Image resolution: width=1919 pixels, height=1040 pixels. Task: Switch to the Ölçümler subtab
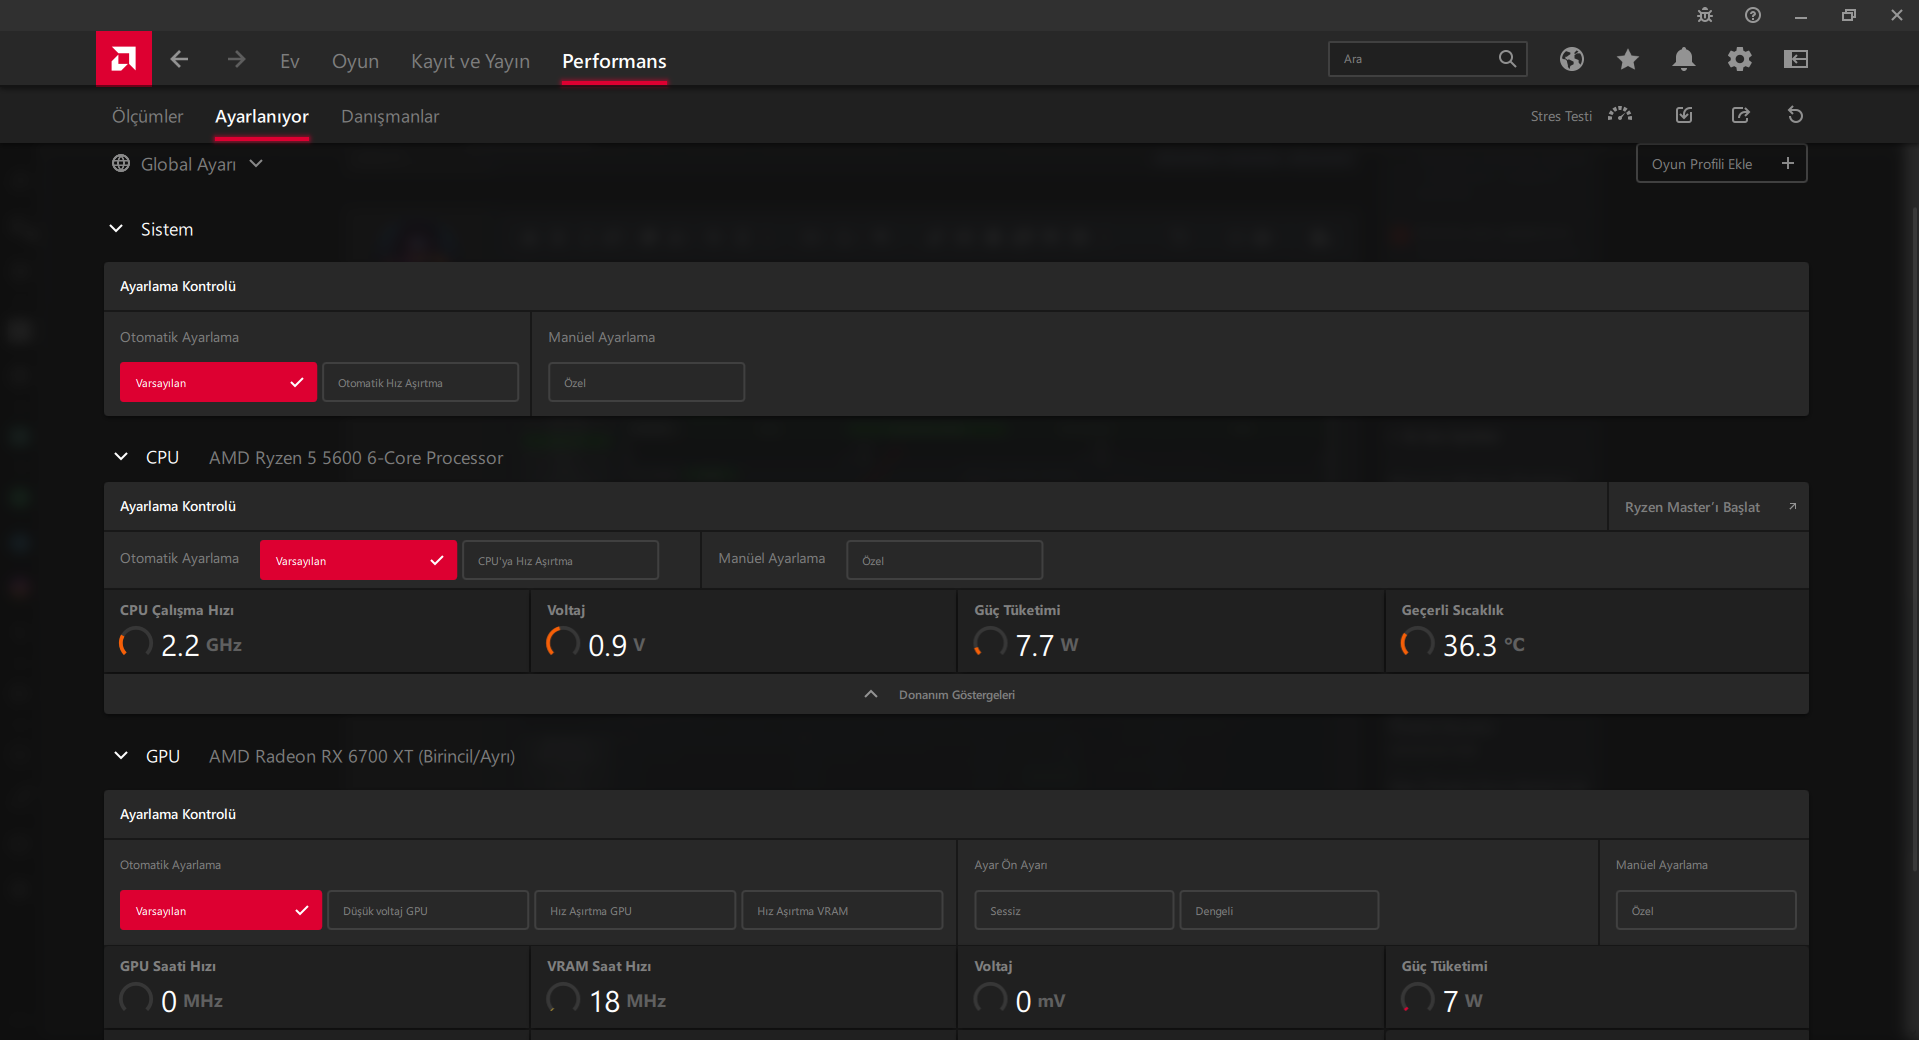tap(147, 116)
